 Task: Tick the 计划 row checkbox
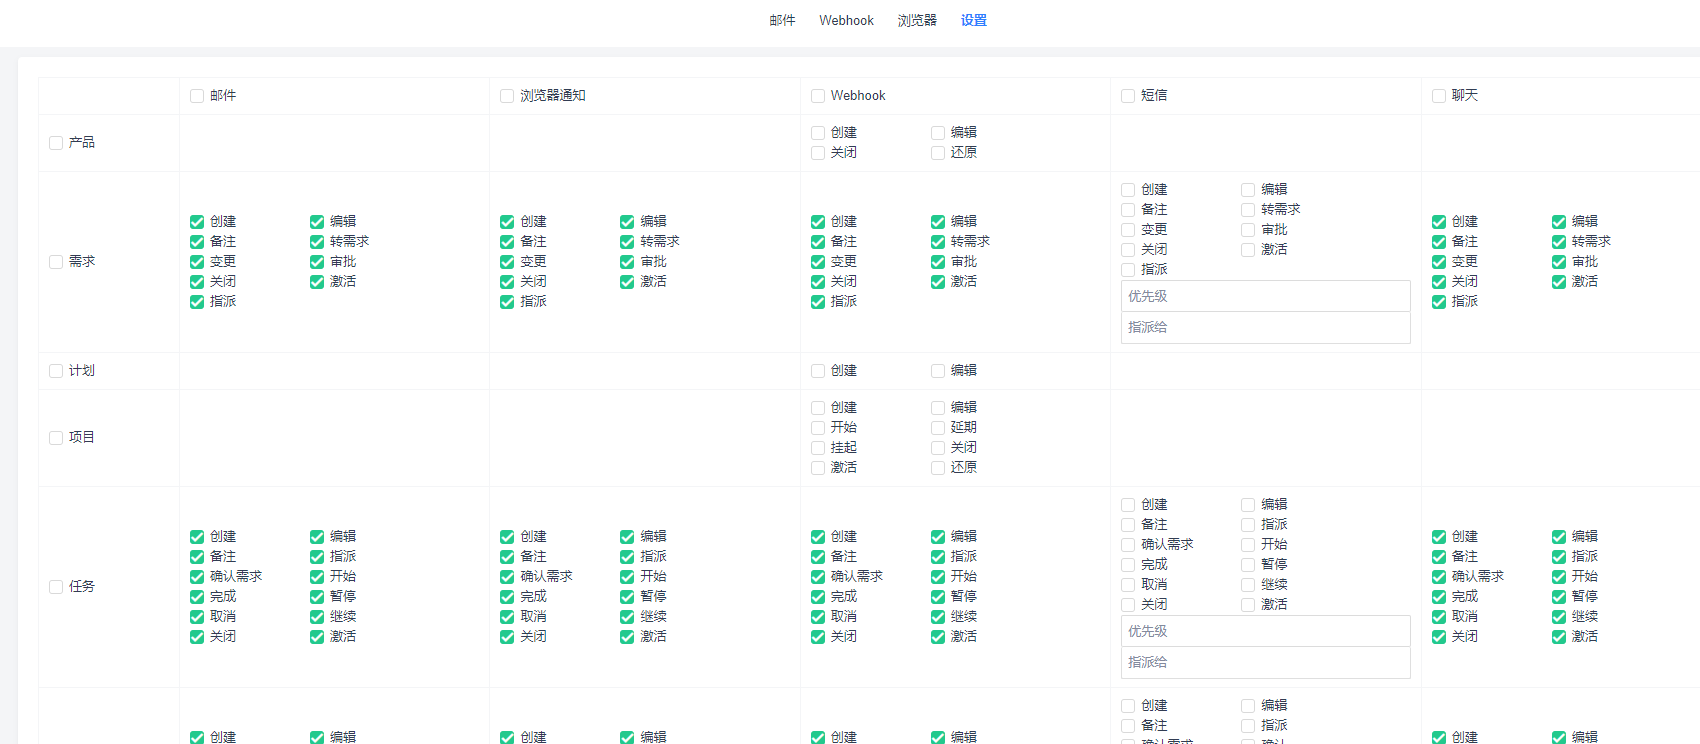pos(56,371)
